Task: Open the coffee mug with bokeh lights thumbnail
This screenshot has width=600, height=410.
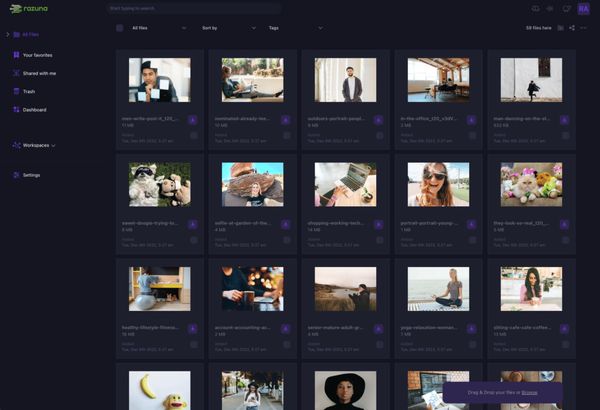Action: pos(253,289)
